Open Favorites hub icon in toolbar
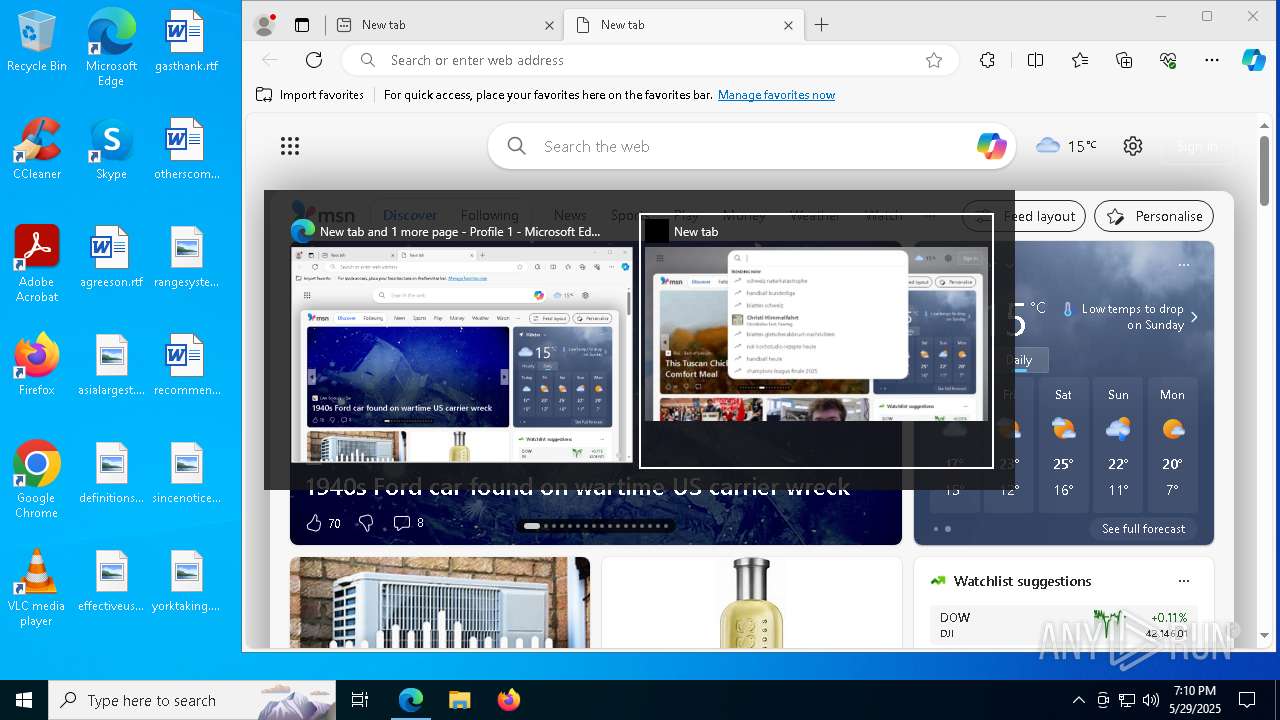The width and height of the screenshot is (1280, 720). [x=1080, y=60]
